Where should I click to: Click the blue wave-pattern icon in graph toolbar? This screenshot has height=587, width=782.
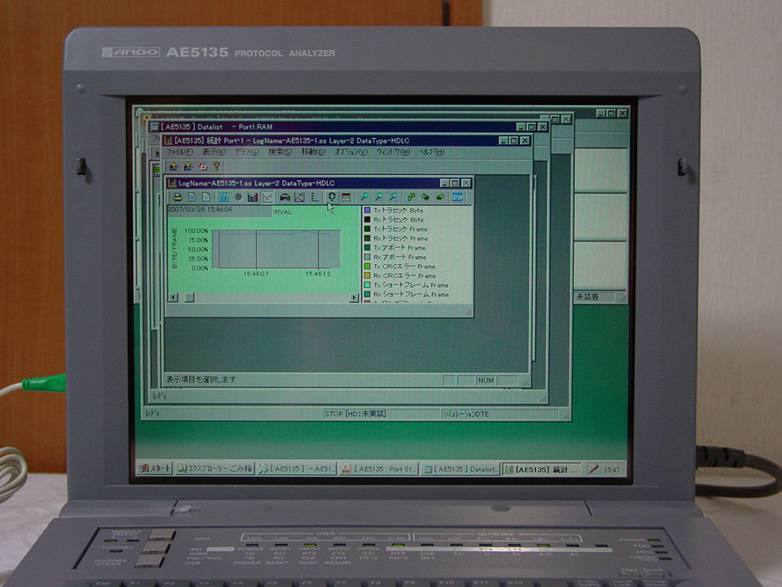(x=223, y=197)
